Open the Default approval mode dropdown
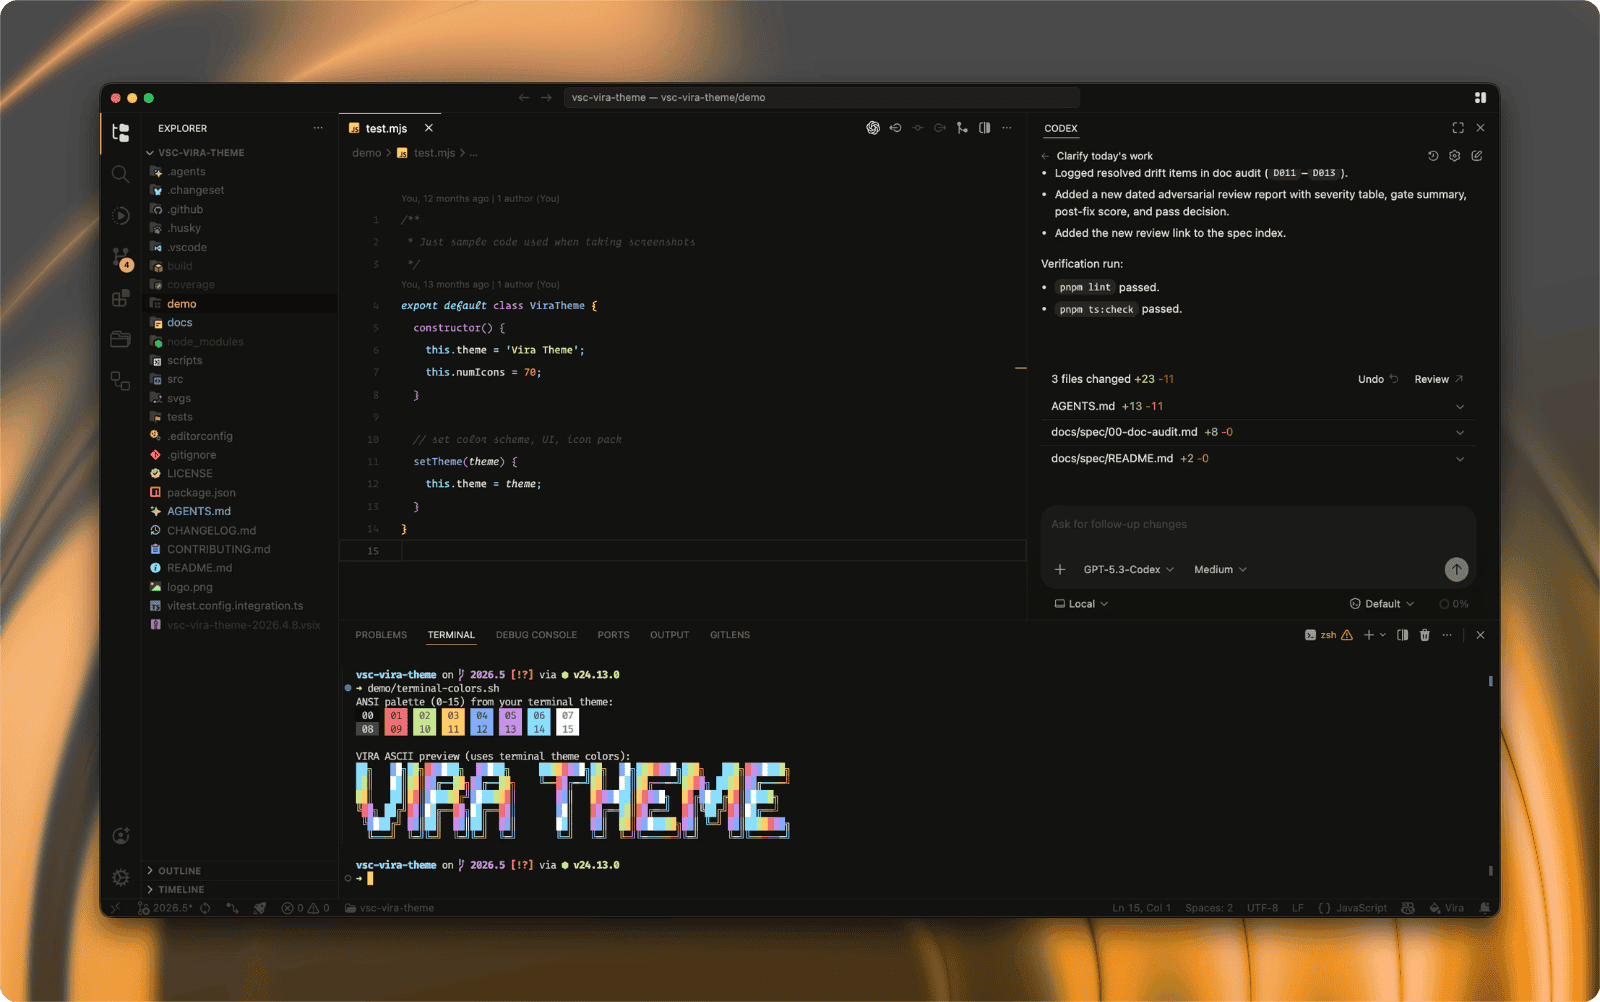Screen dimensions: 1600x1002 [1382, 604]
